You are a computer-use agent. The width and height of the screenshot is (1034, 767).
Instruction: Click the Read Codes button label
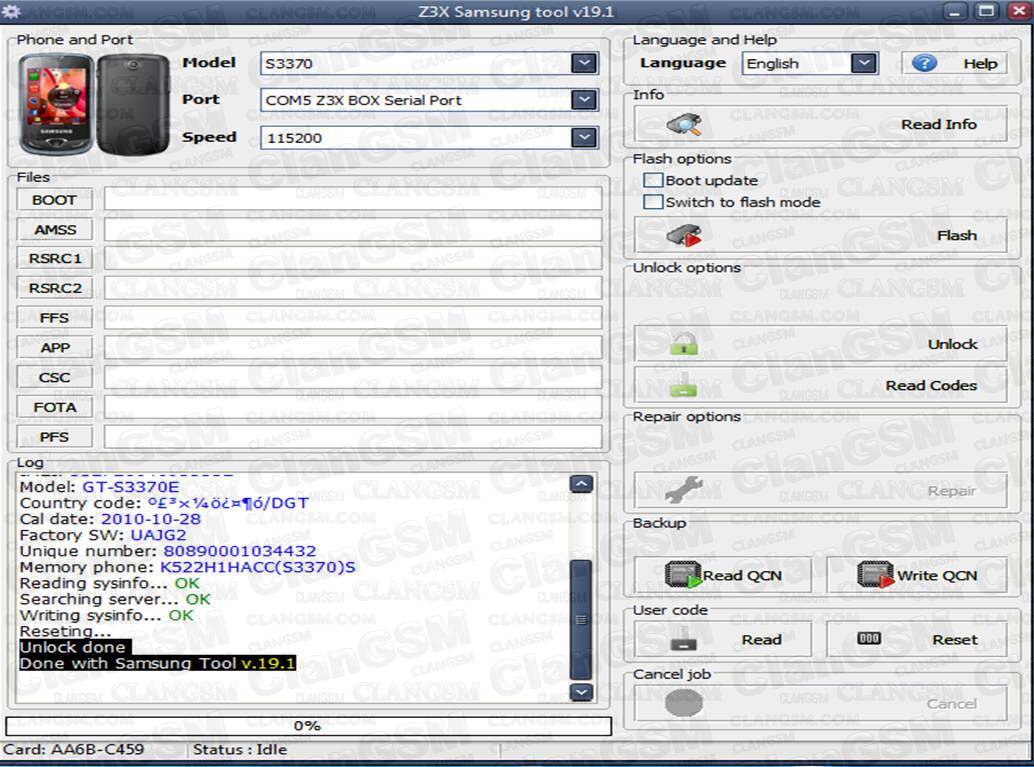[x=930, y=385]
